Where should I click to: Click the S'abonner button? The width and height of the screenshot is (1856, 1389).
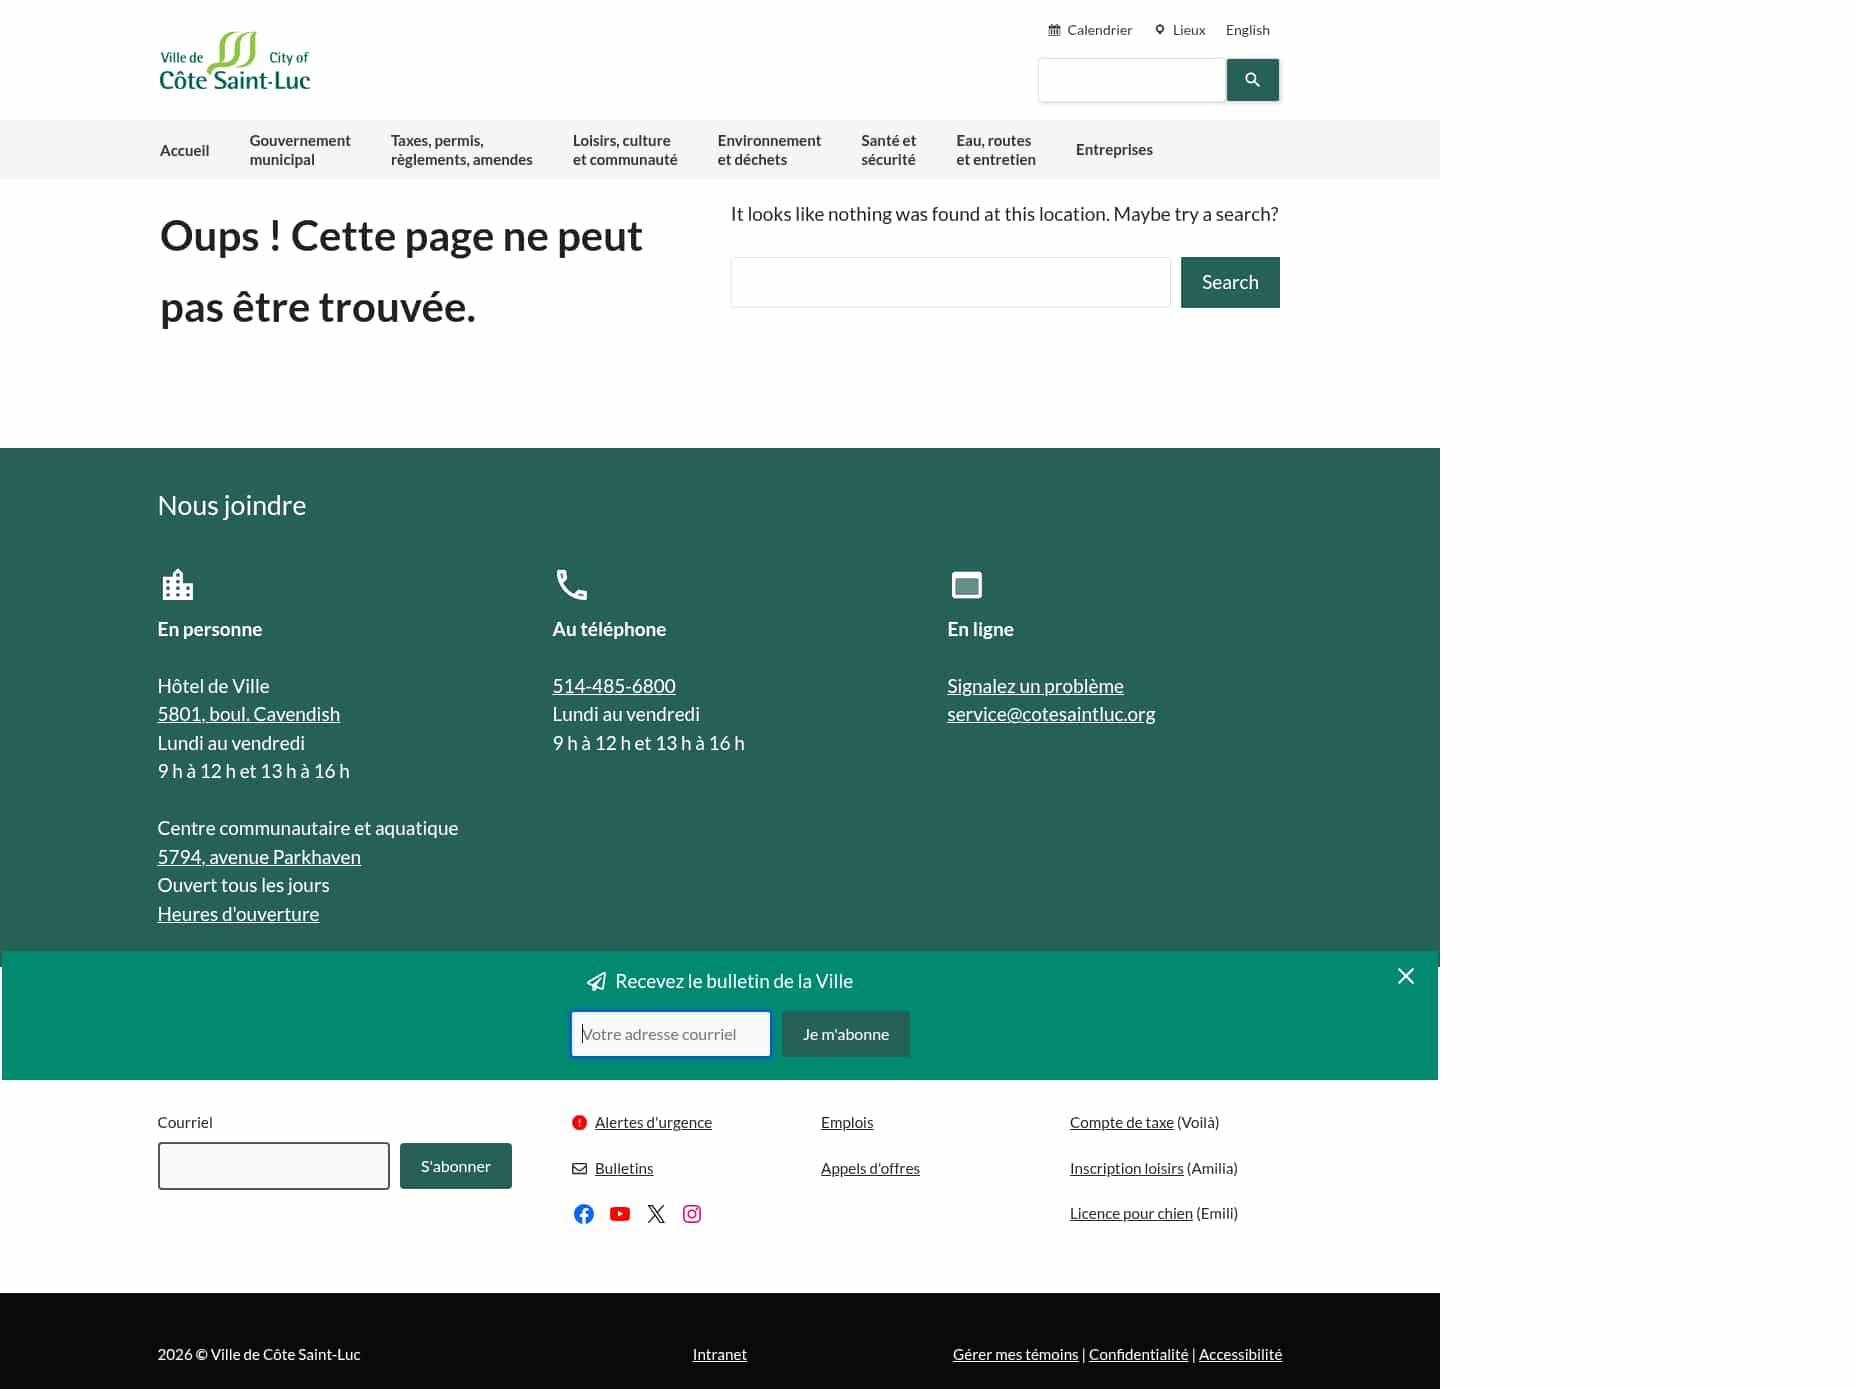[455, 1166]
